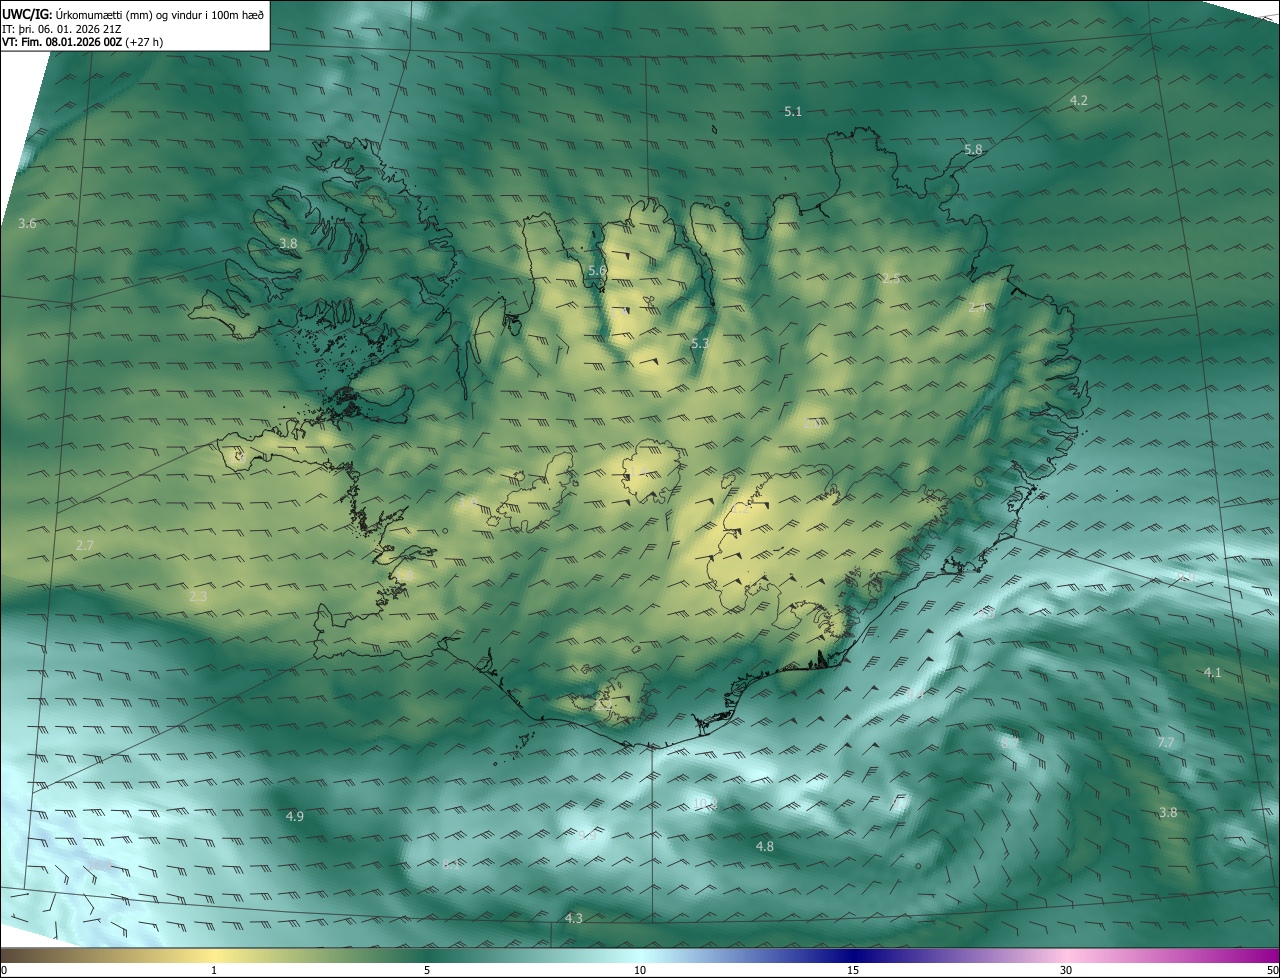Click the colorbar tick label 10
The width and height of the screenshot is (1280, 978).
tap(640, 970)
